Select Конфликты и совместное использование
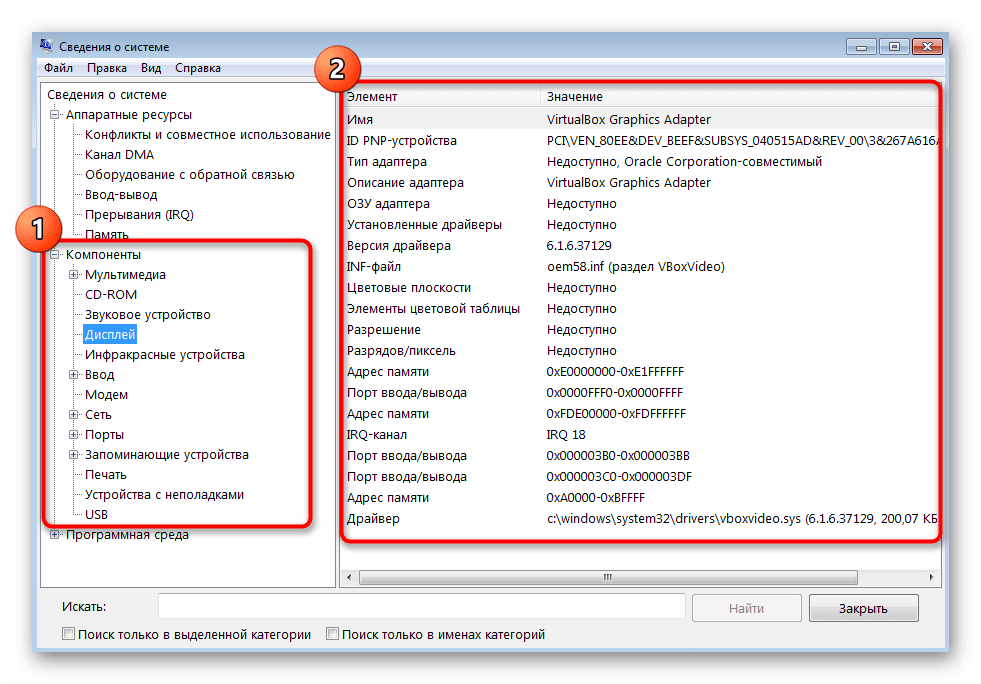The height and width of the screenshot is (684, 981). [208, 135]
